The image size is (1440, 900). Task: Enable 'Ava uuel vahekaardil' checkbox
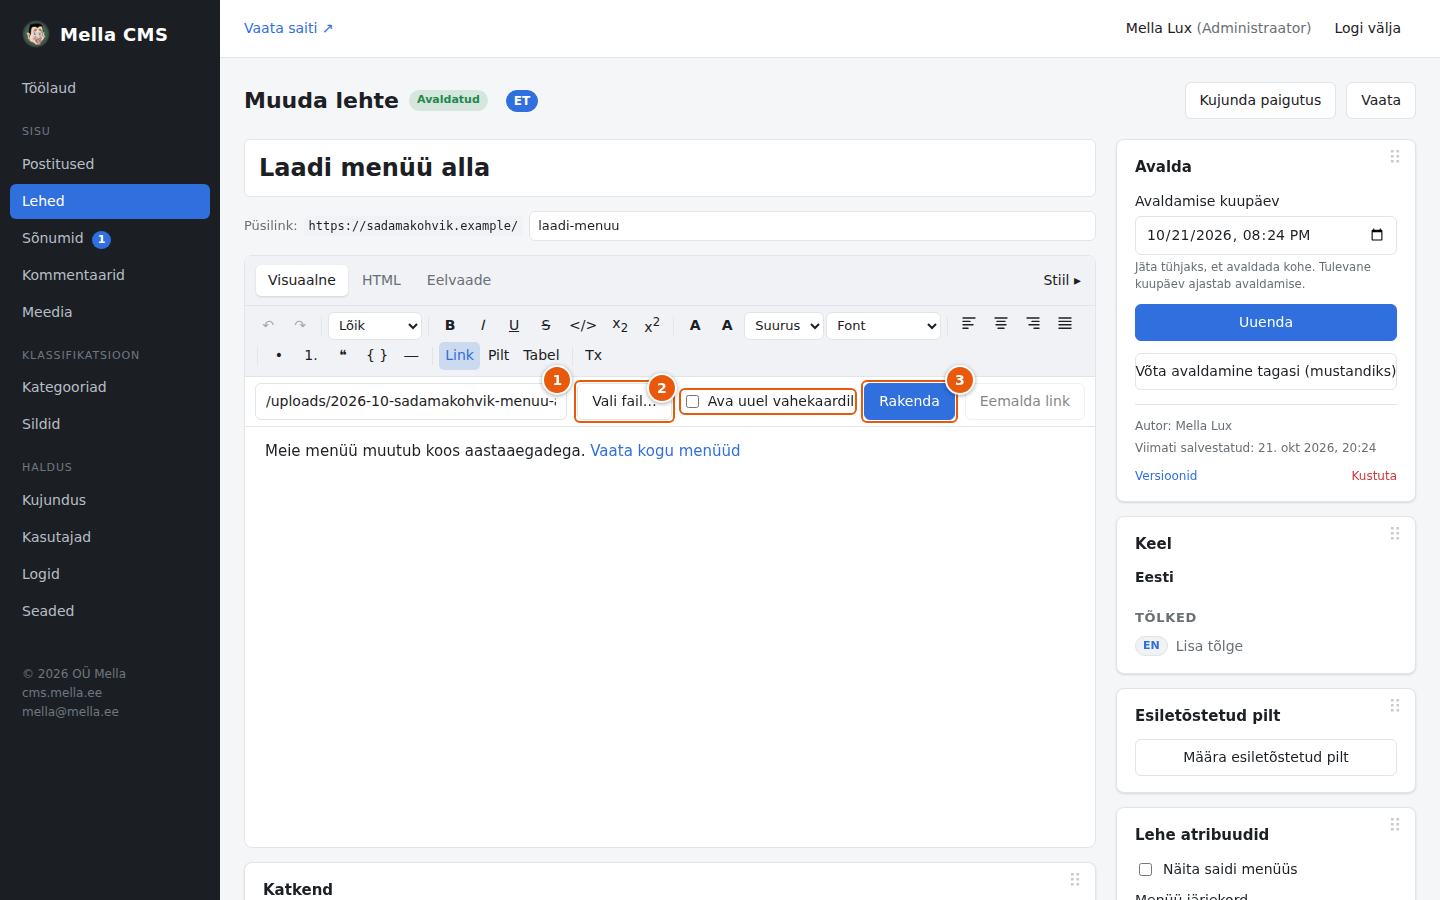point(692,402)
